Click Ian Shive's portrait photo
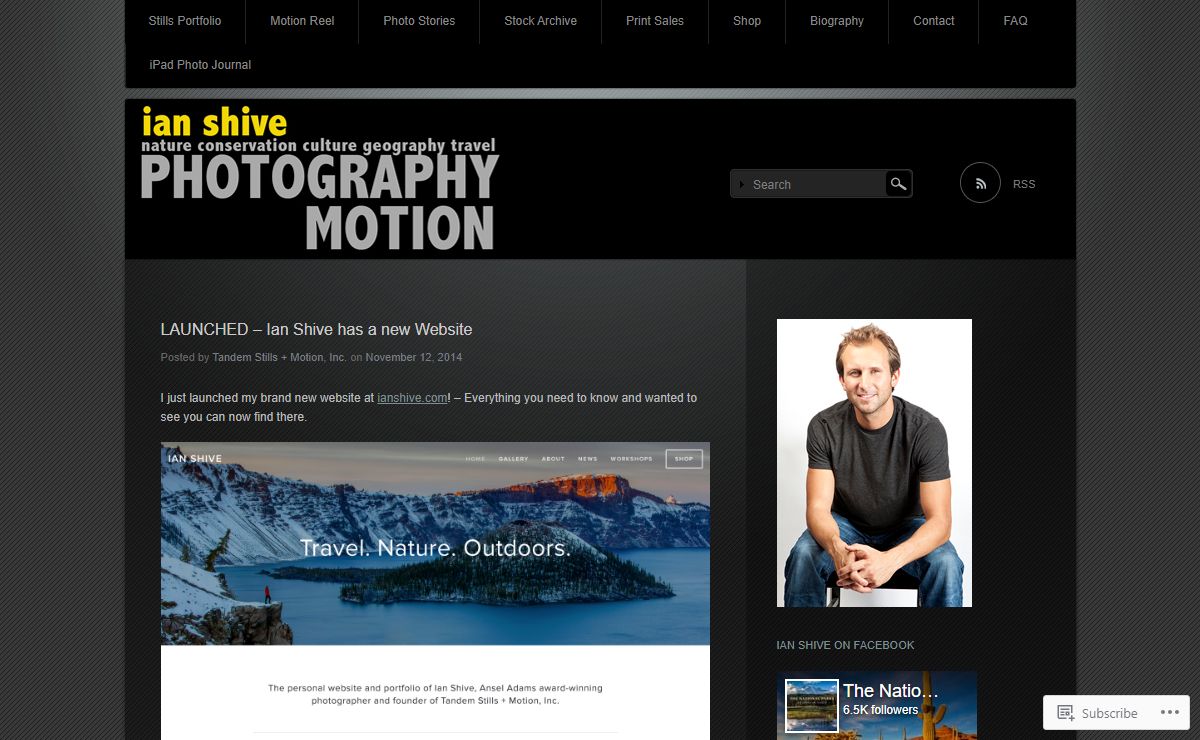1200x740 pixels. click(874, 463)
